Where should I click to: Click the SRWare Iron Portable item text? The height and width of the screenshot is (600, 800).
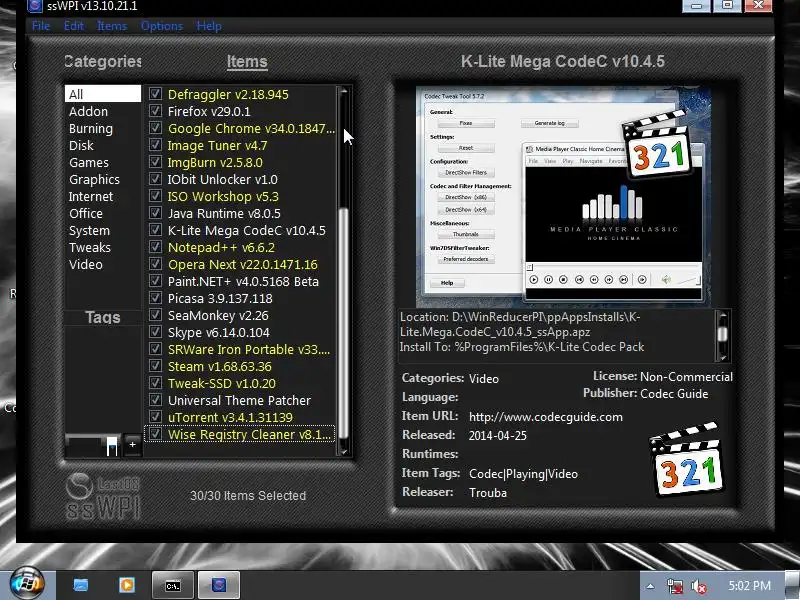(248, 349)
